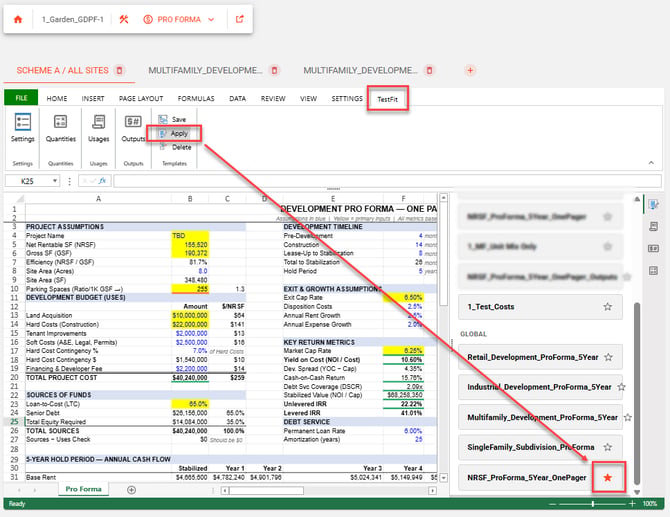Viewport: 670px width, 517px height.
Task: Open Outputs ribbon icon
Action: [133, 128]
